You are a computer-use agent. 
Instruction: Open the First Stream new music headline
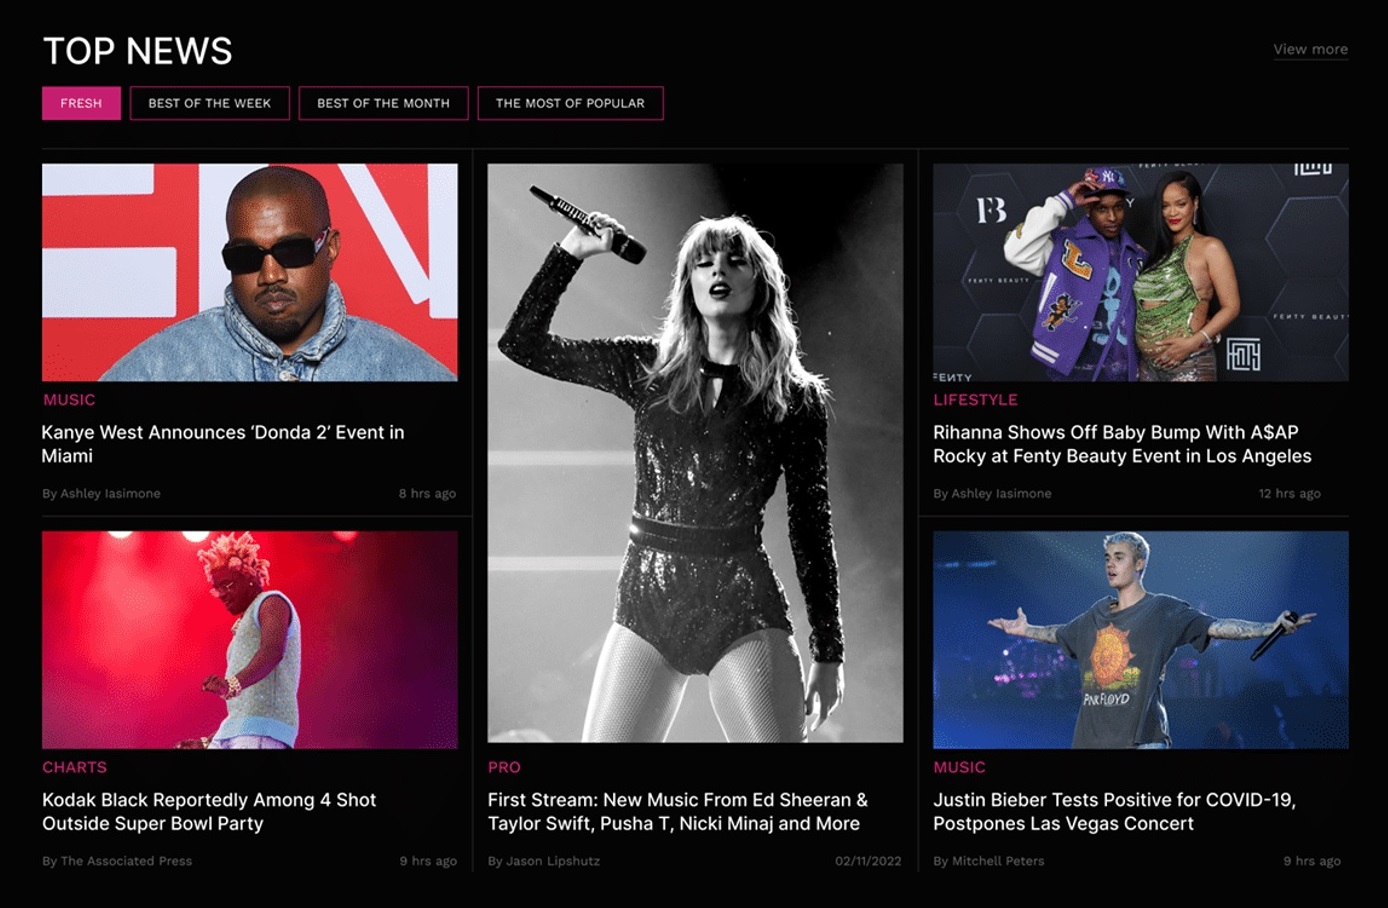coord(677,811)
